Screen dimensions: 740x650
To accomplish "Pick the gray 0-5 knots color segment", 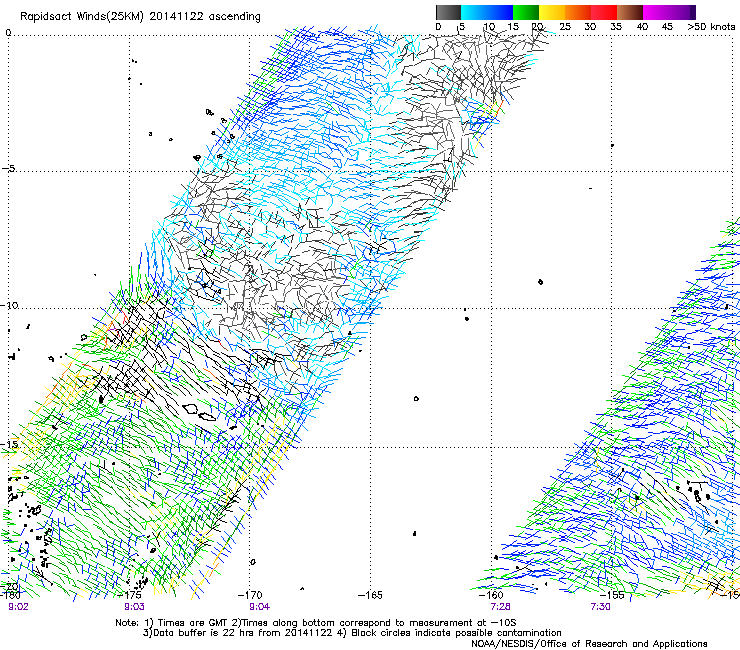I will point(448,12).
